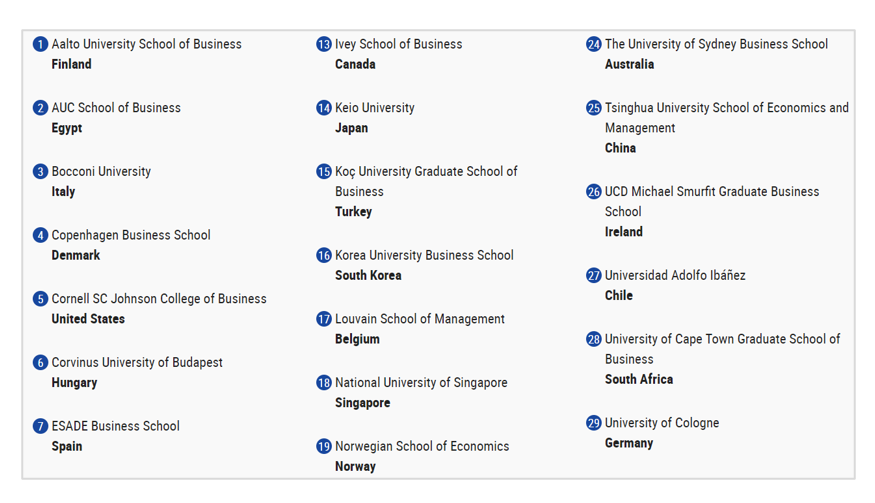Click University of Cape Town Graduate School
Image resolution: width=875 pixels, height=503 pixels.
pyautogui.click(x=723, y=349)
